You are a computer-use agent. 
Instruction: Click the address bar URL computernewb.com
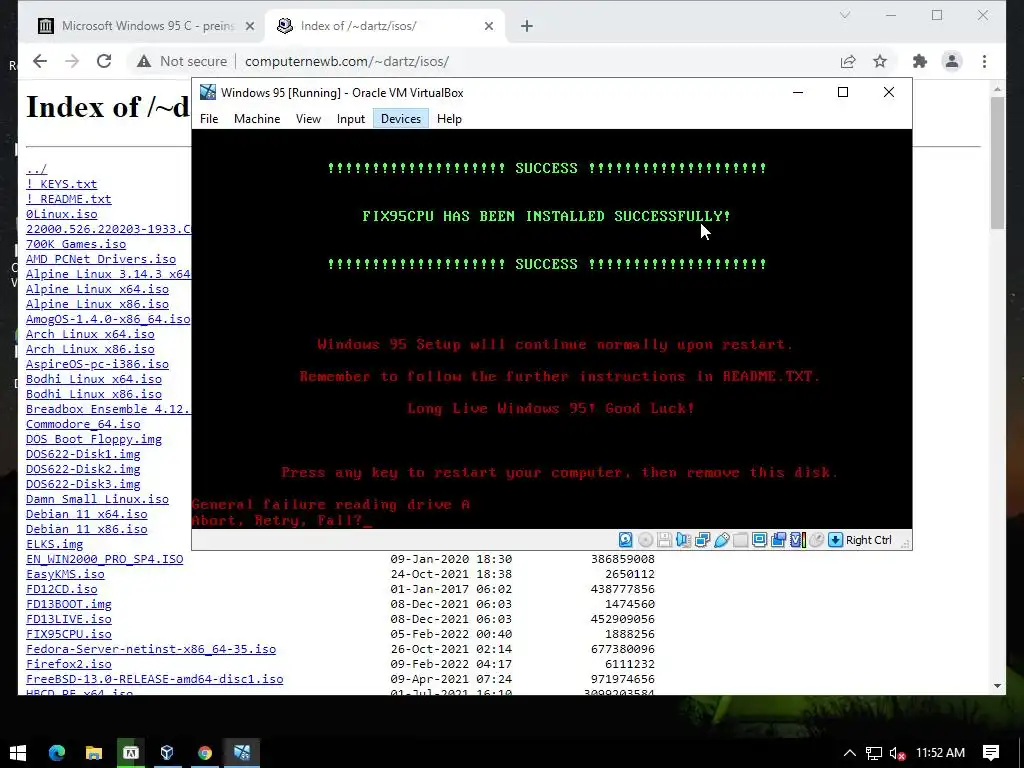point(347,61)
